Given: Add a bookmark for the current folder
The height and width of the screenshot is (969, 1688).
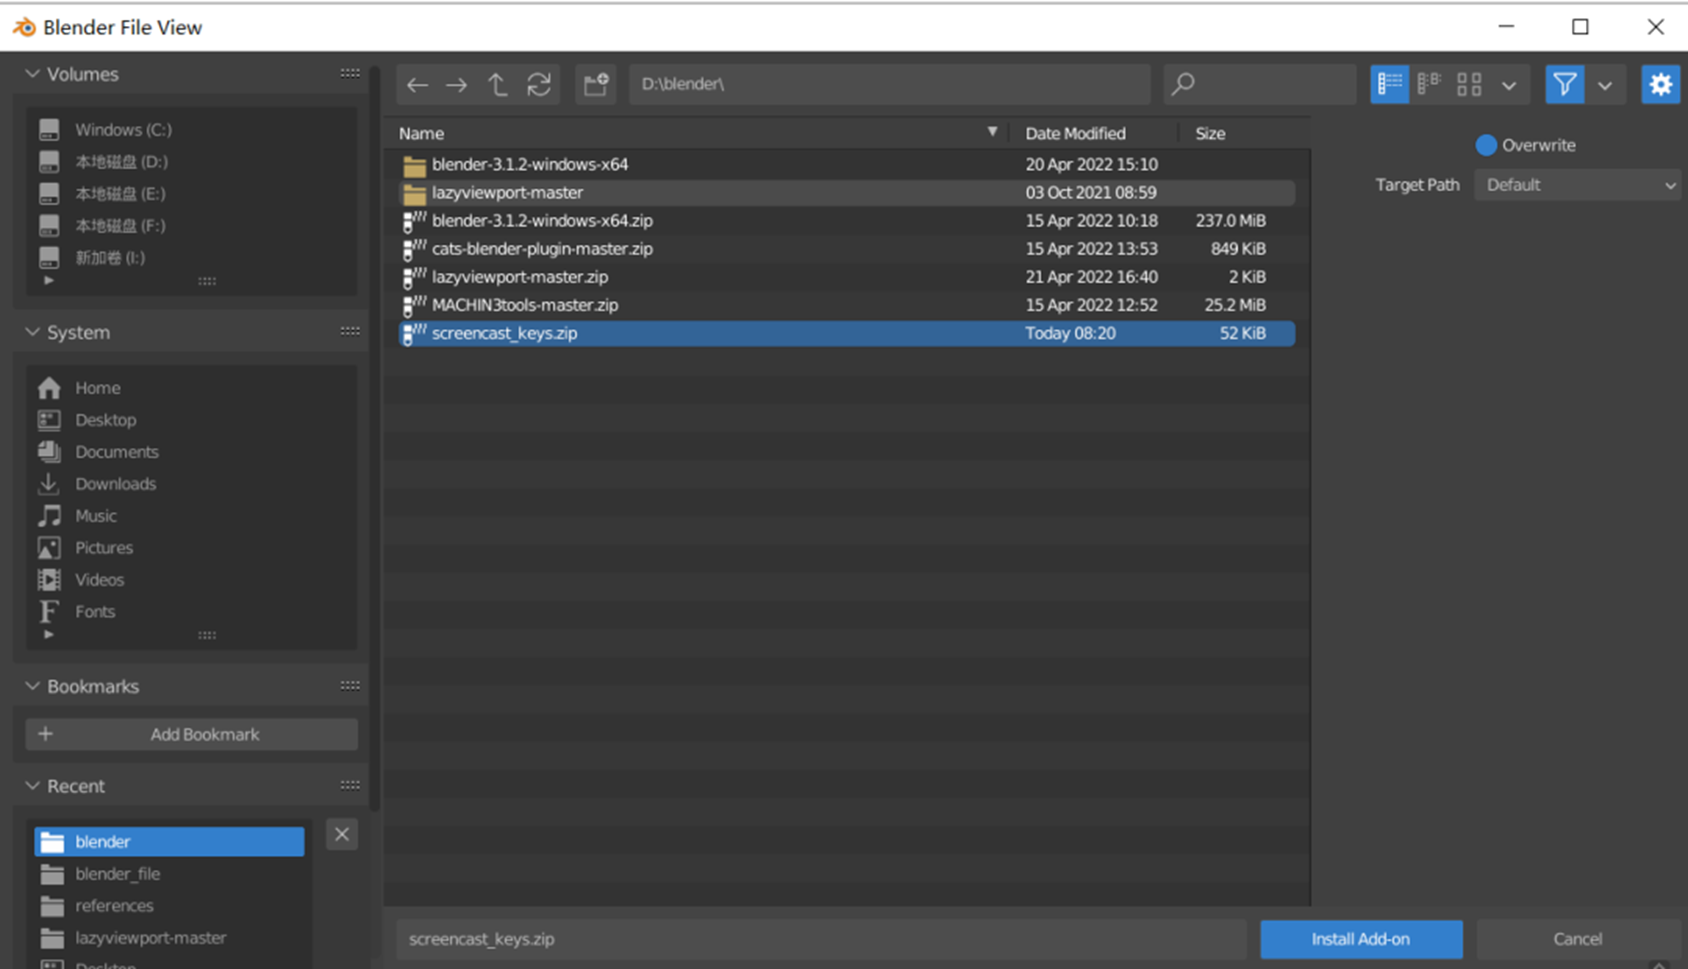Looking at the screenshot, I should pos(190,733).
